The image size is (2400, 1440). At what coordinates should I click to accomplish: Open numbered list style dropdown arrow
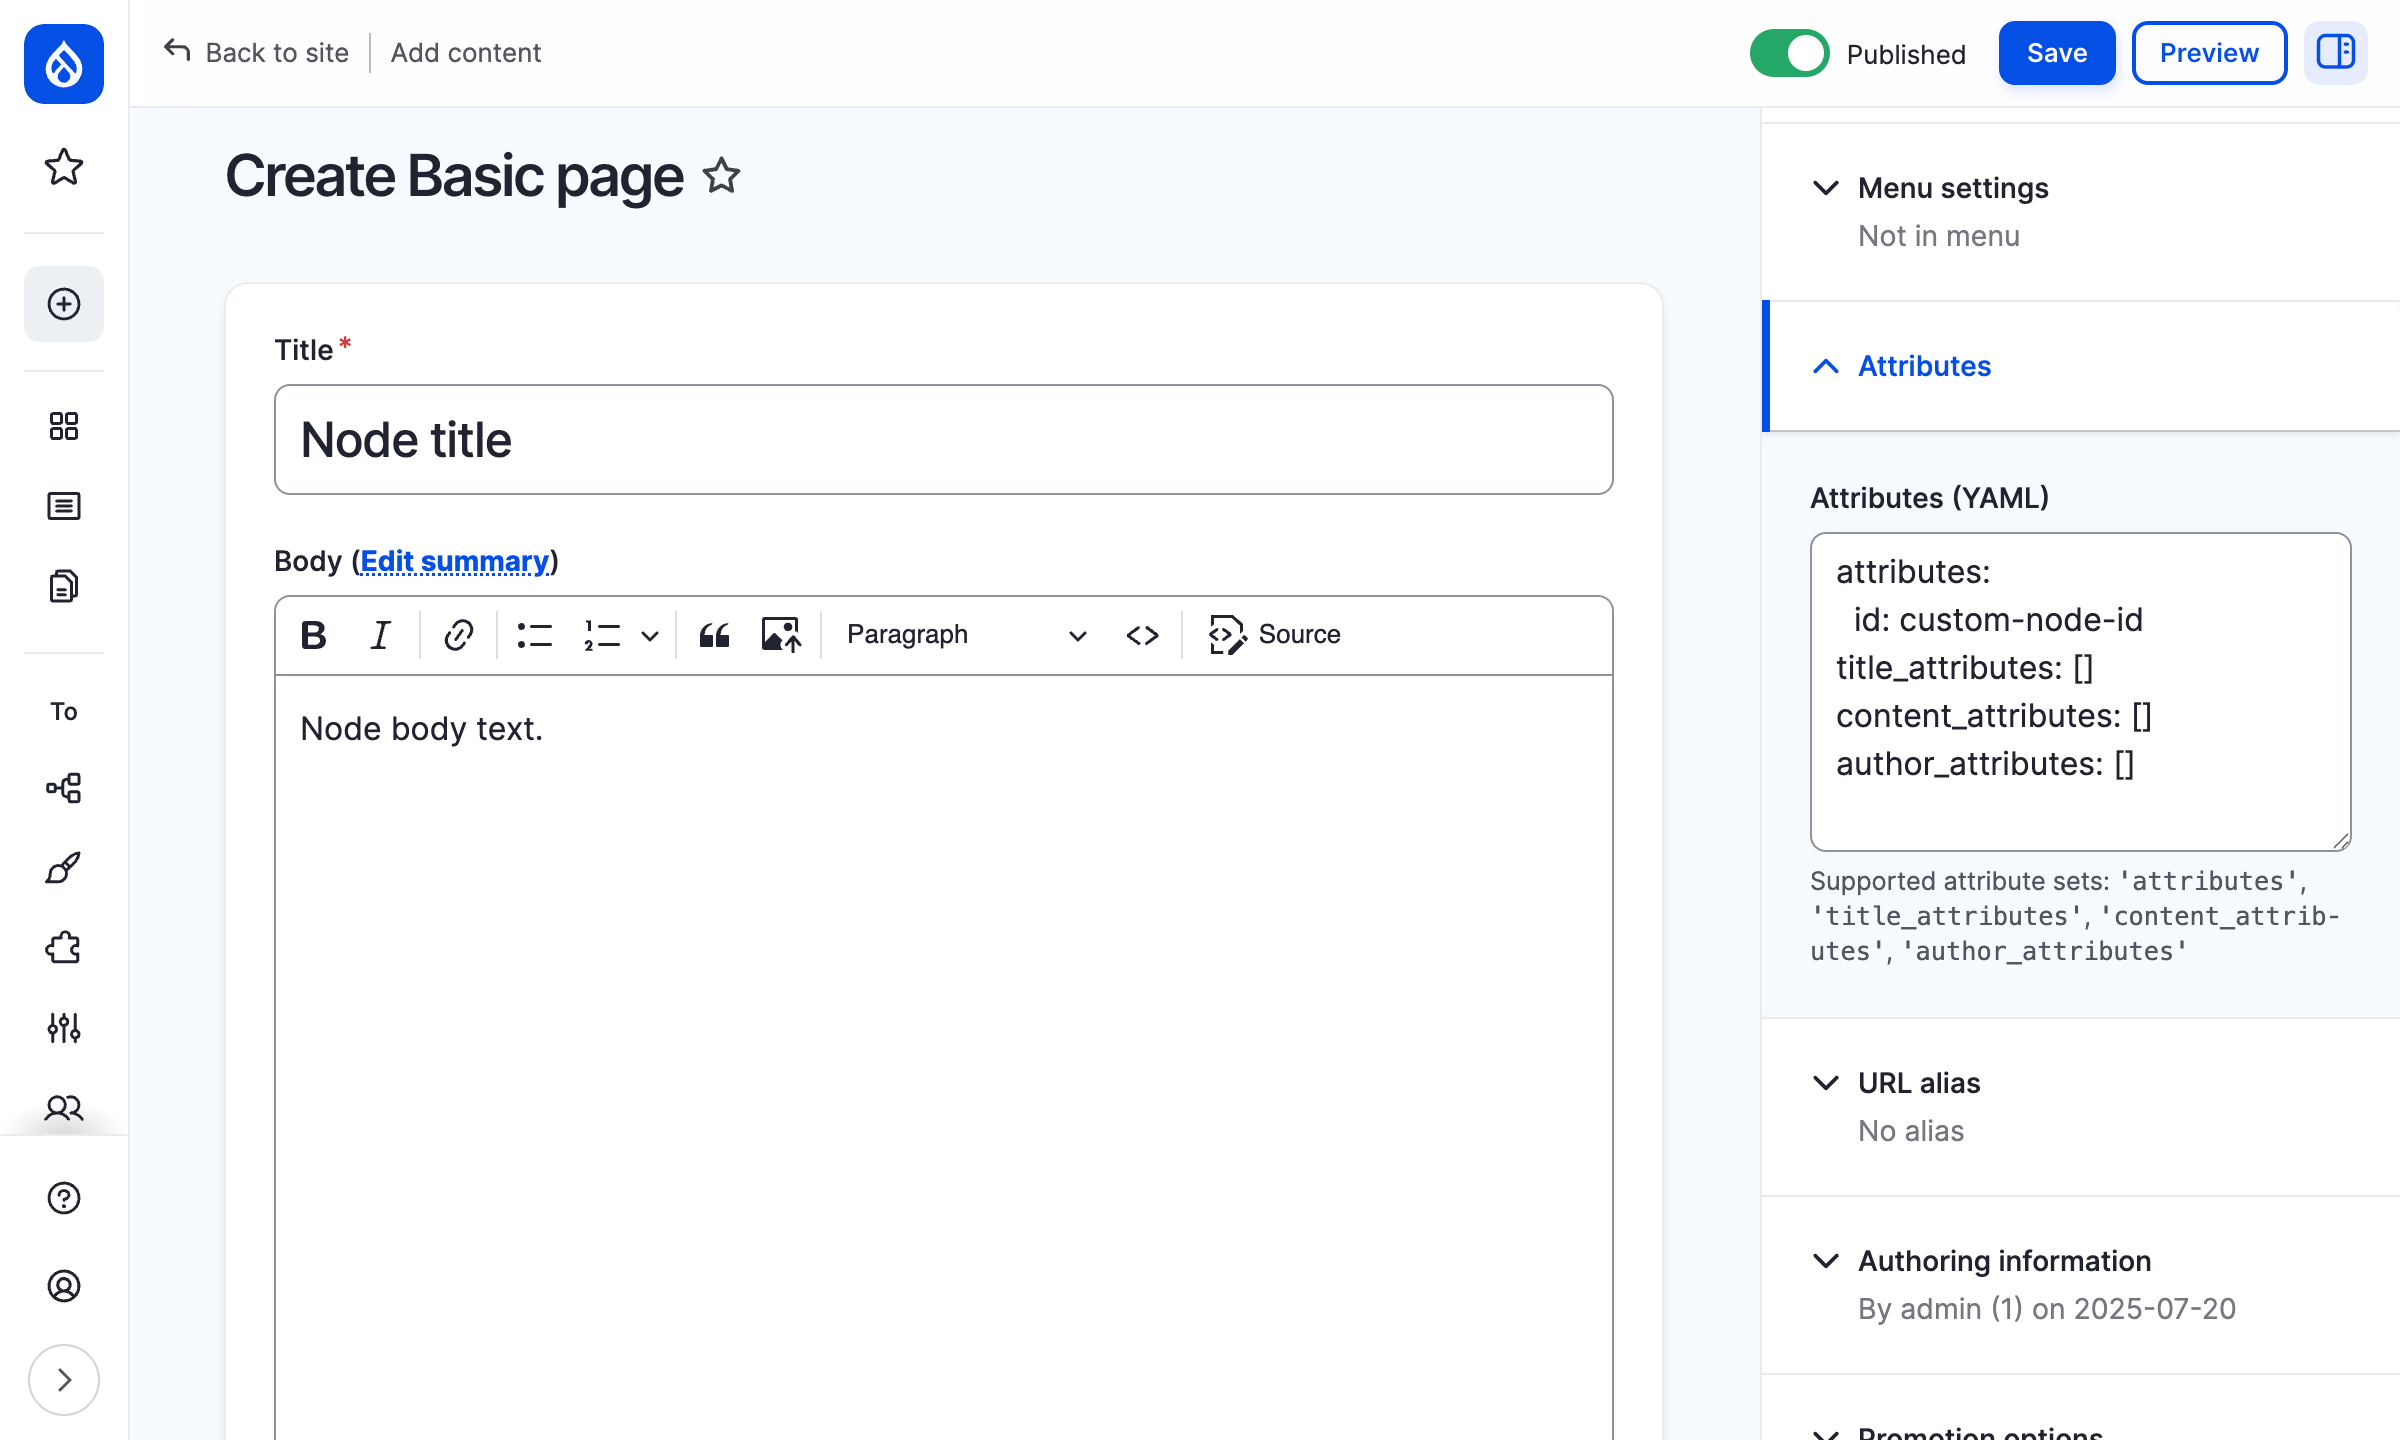pos(650,636)
